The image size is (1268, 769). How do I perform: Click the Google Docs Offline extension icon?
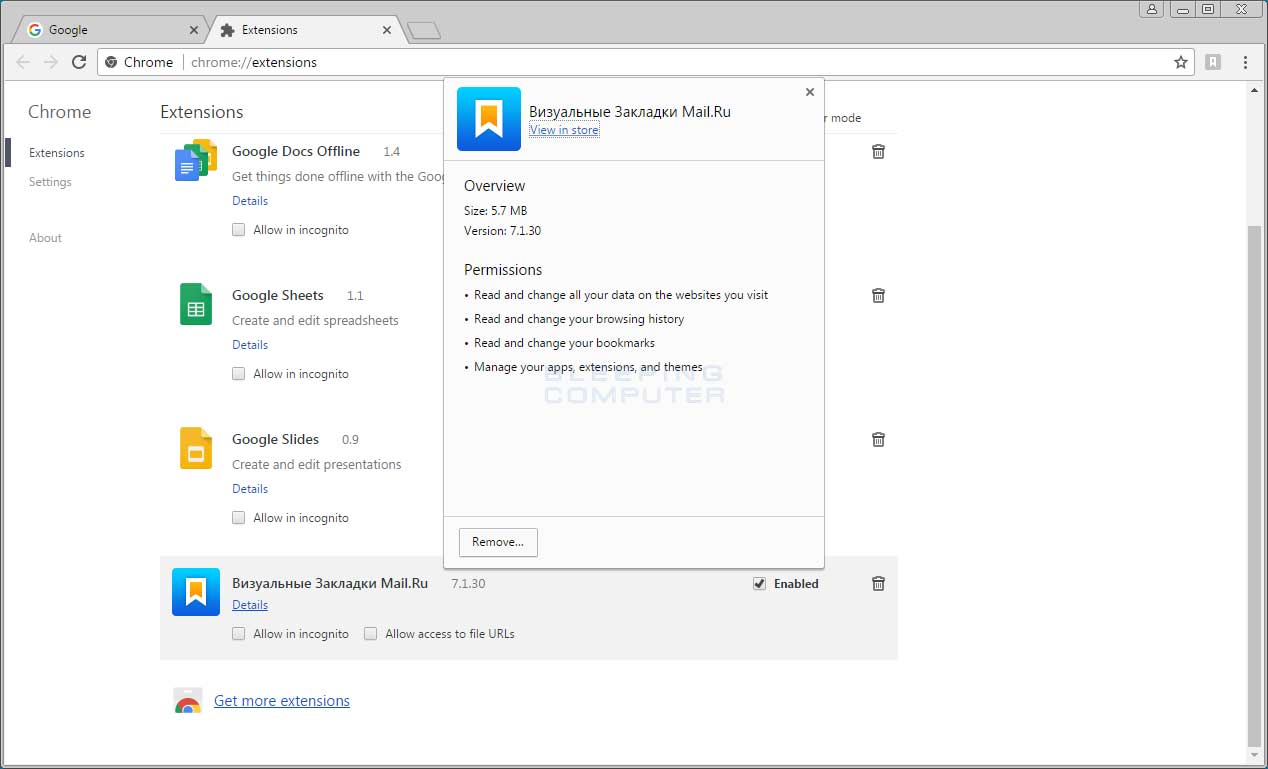click(194, 160)
